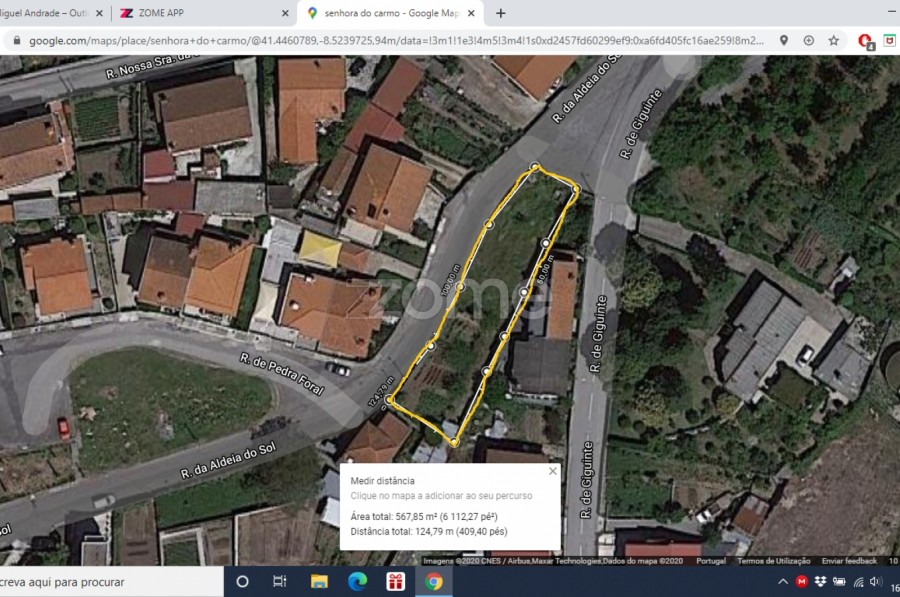Expand the hidden system tray icons

[x=783, y=582]
